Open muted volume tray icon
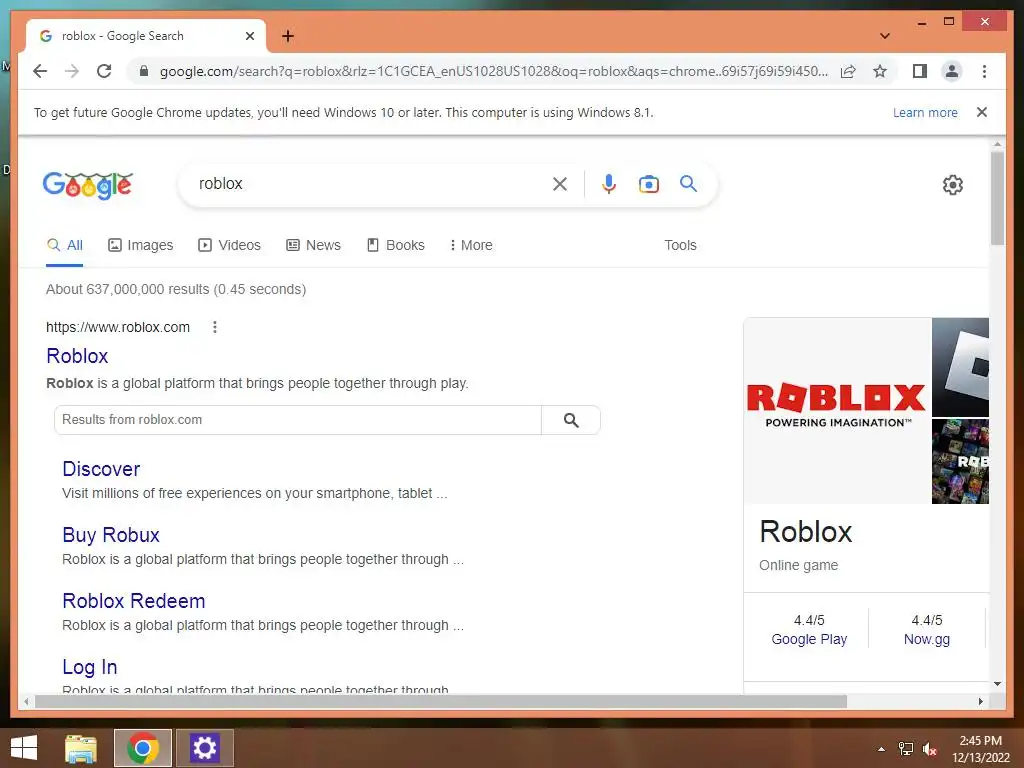Viewport: 1024px width, 768px height. (930, 749)
